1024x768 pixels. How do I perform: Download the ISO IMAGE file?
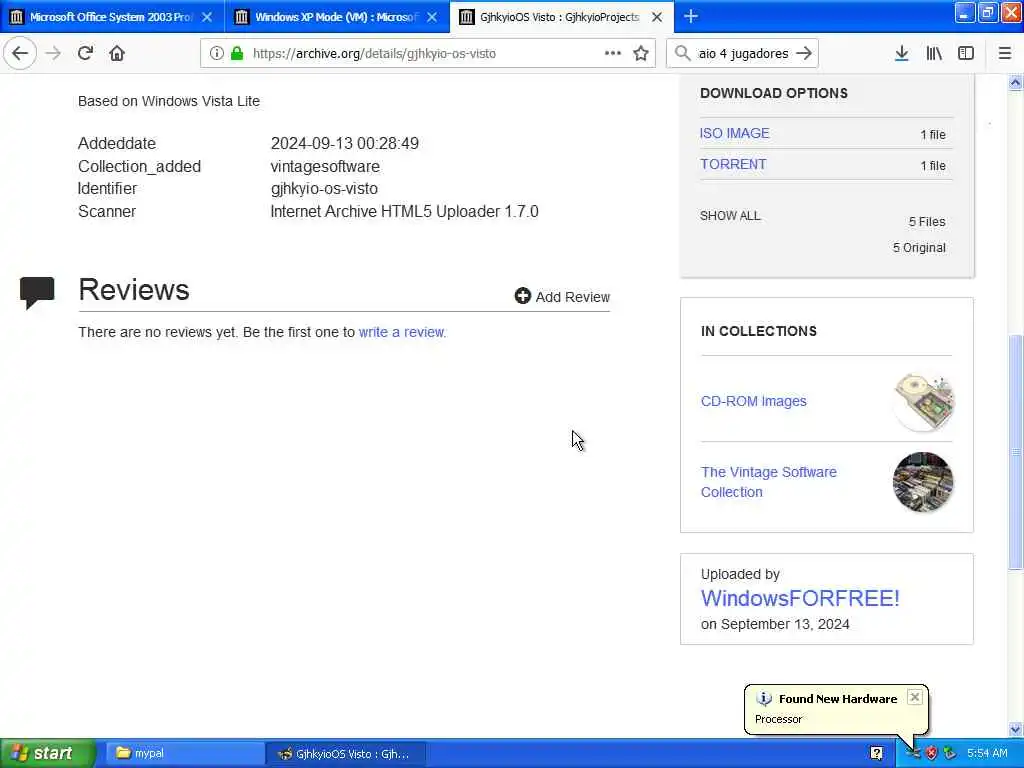click(x=734, y=133)
